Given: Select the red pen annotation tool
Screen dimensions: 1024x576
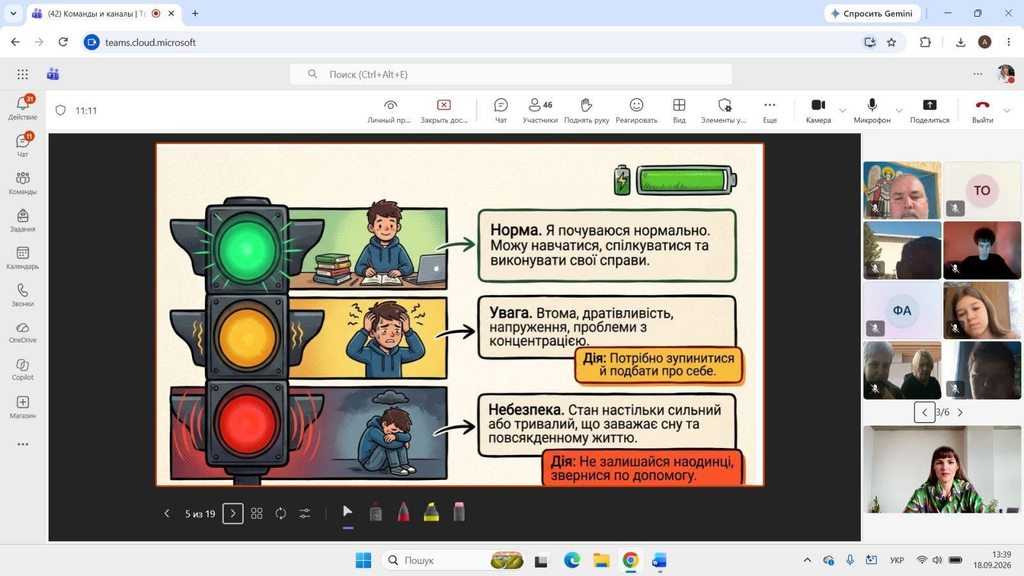Looking at the screenshot, I should (x=404, y=513).
